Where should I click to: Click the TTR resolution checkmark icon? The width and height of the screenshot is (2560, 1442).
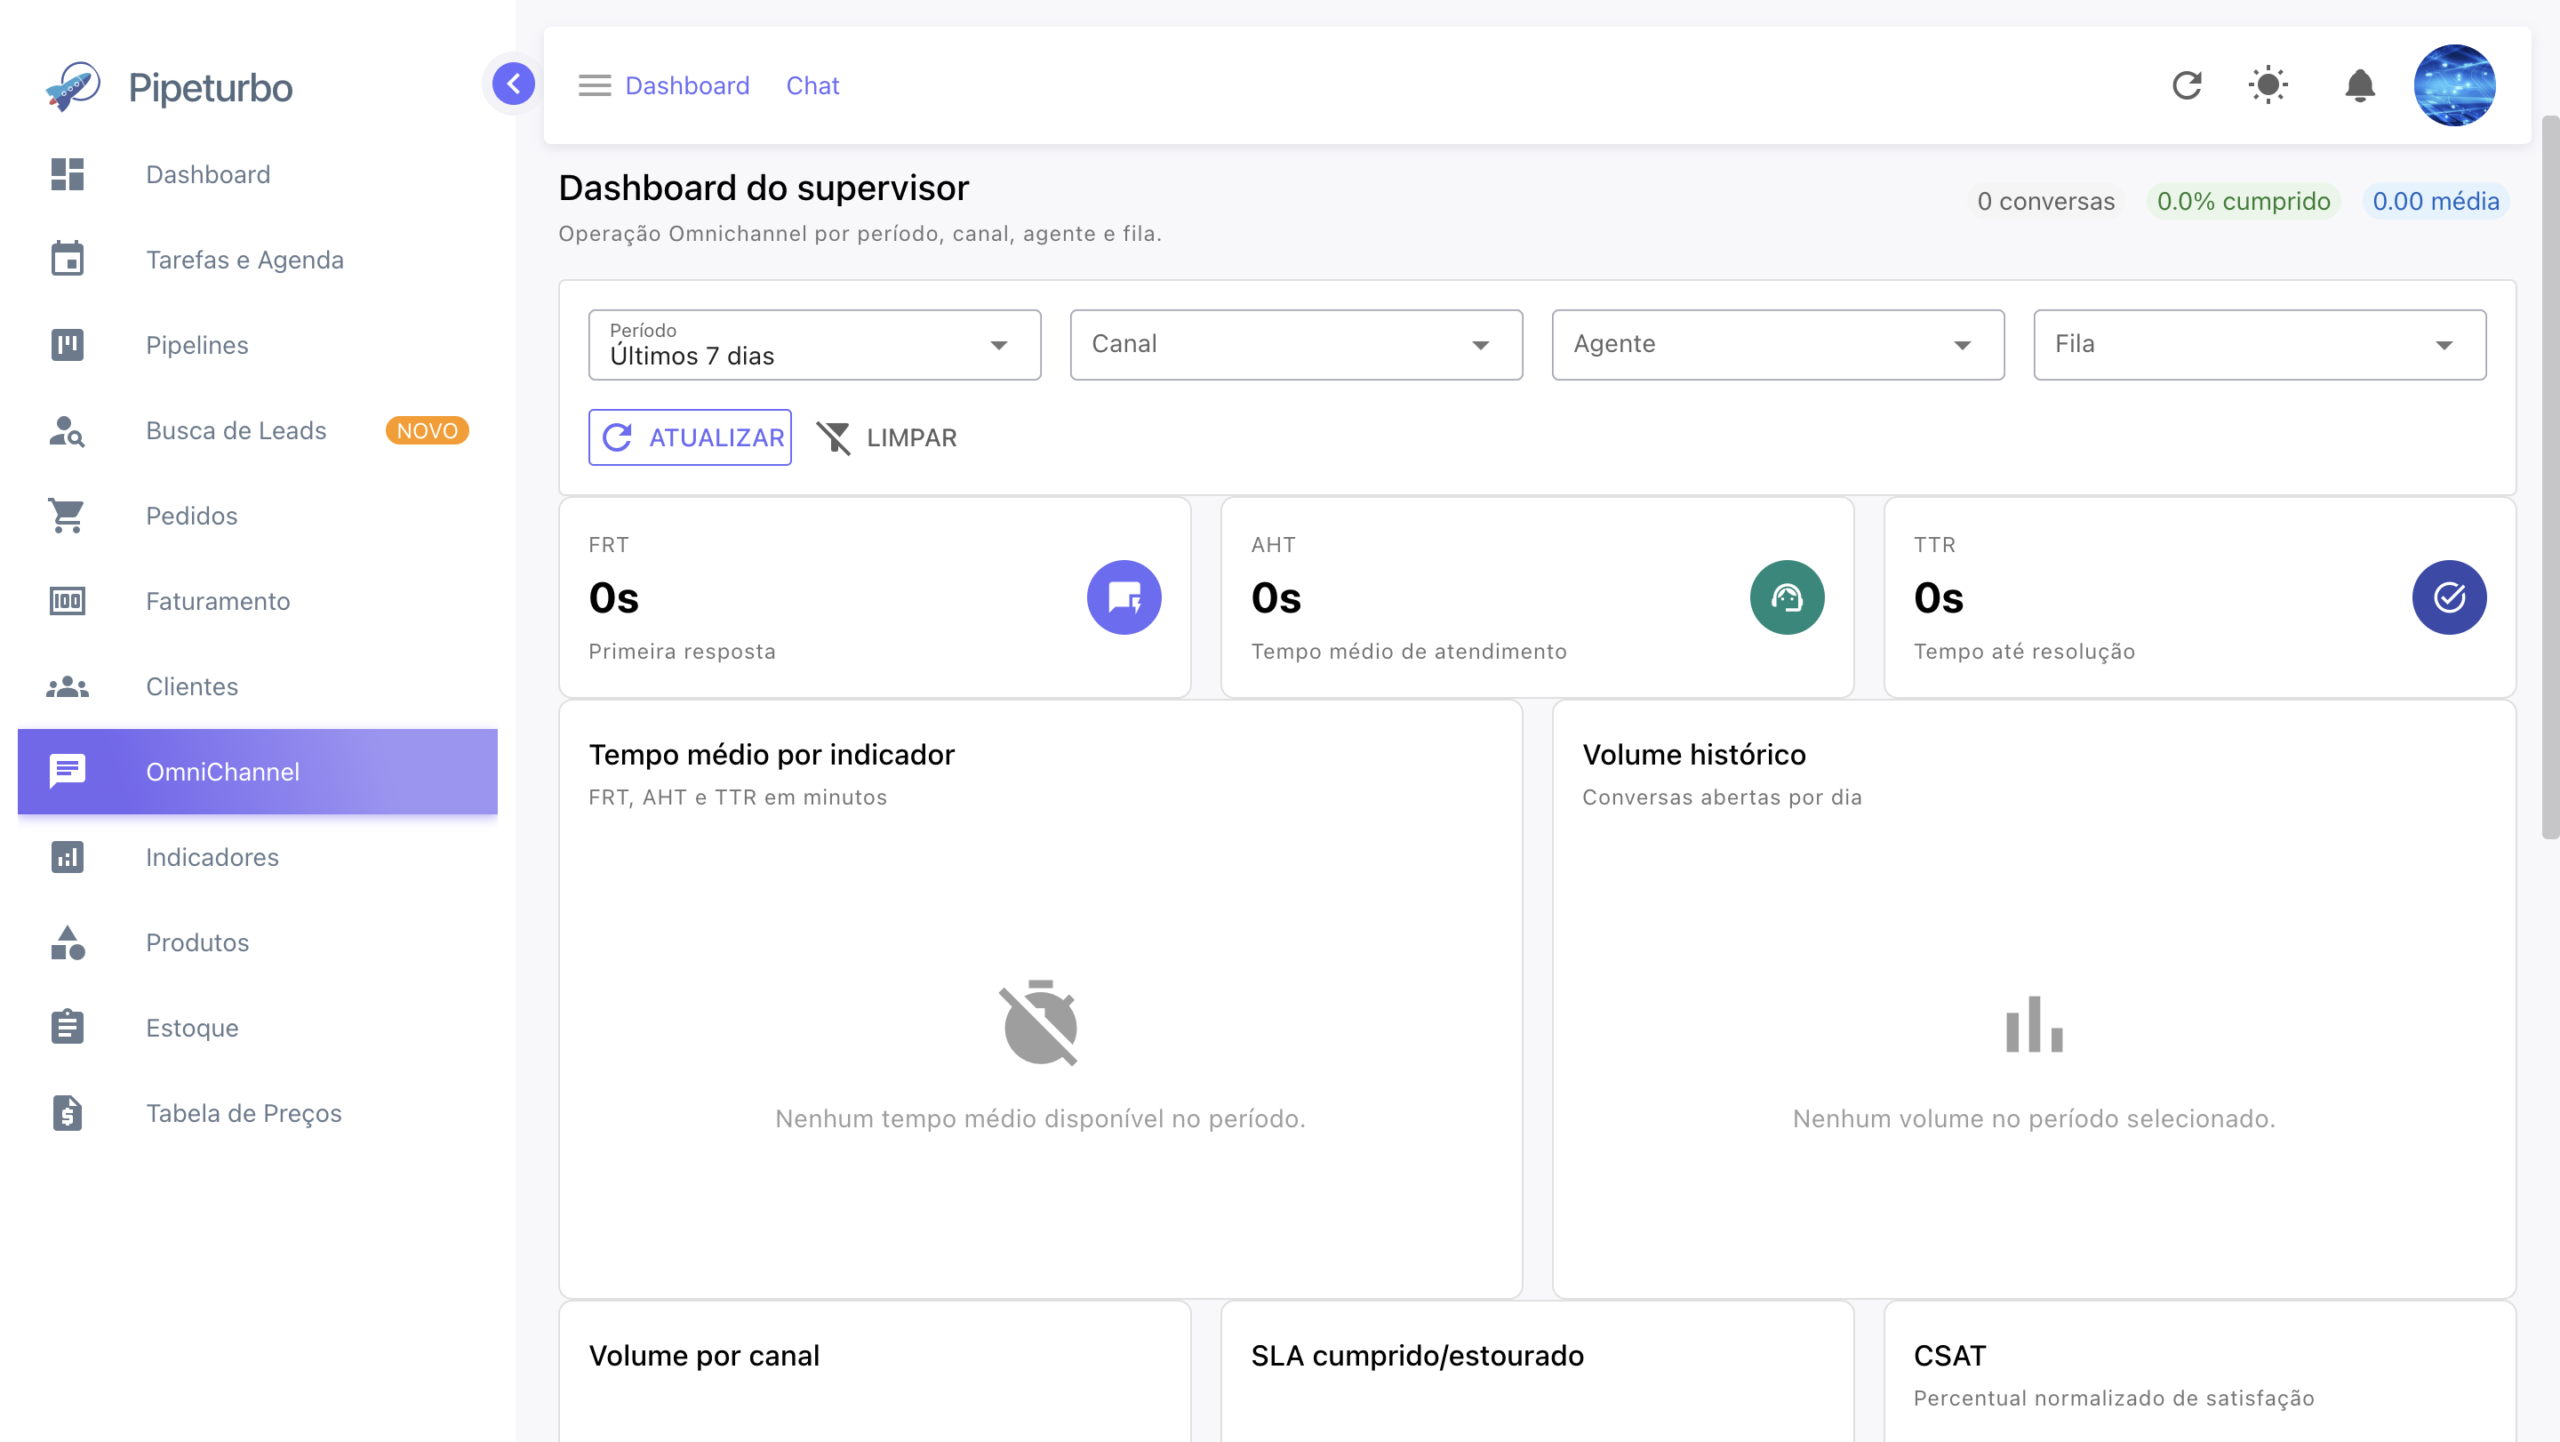coord(2449,597)
